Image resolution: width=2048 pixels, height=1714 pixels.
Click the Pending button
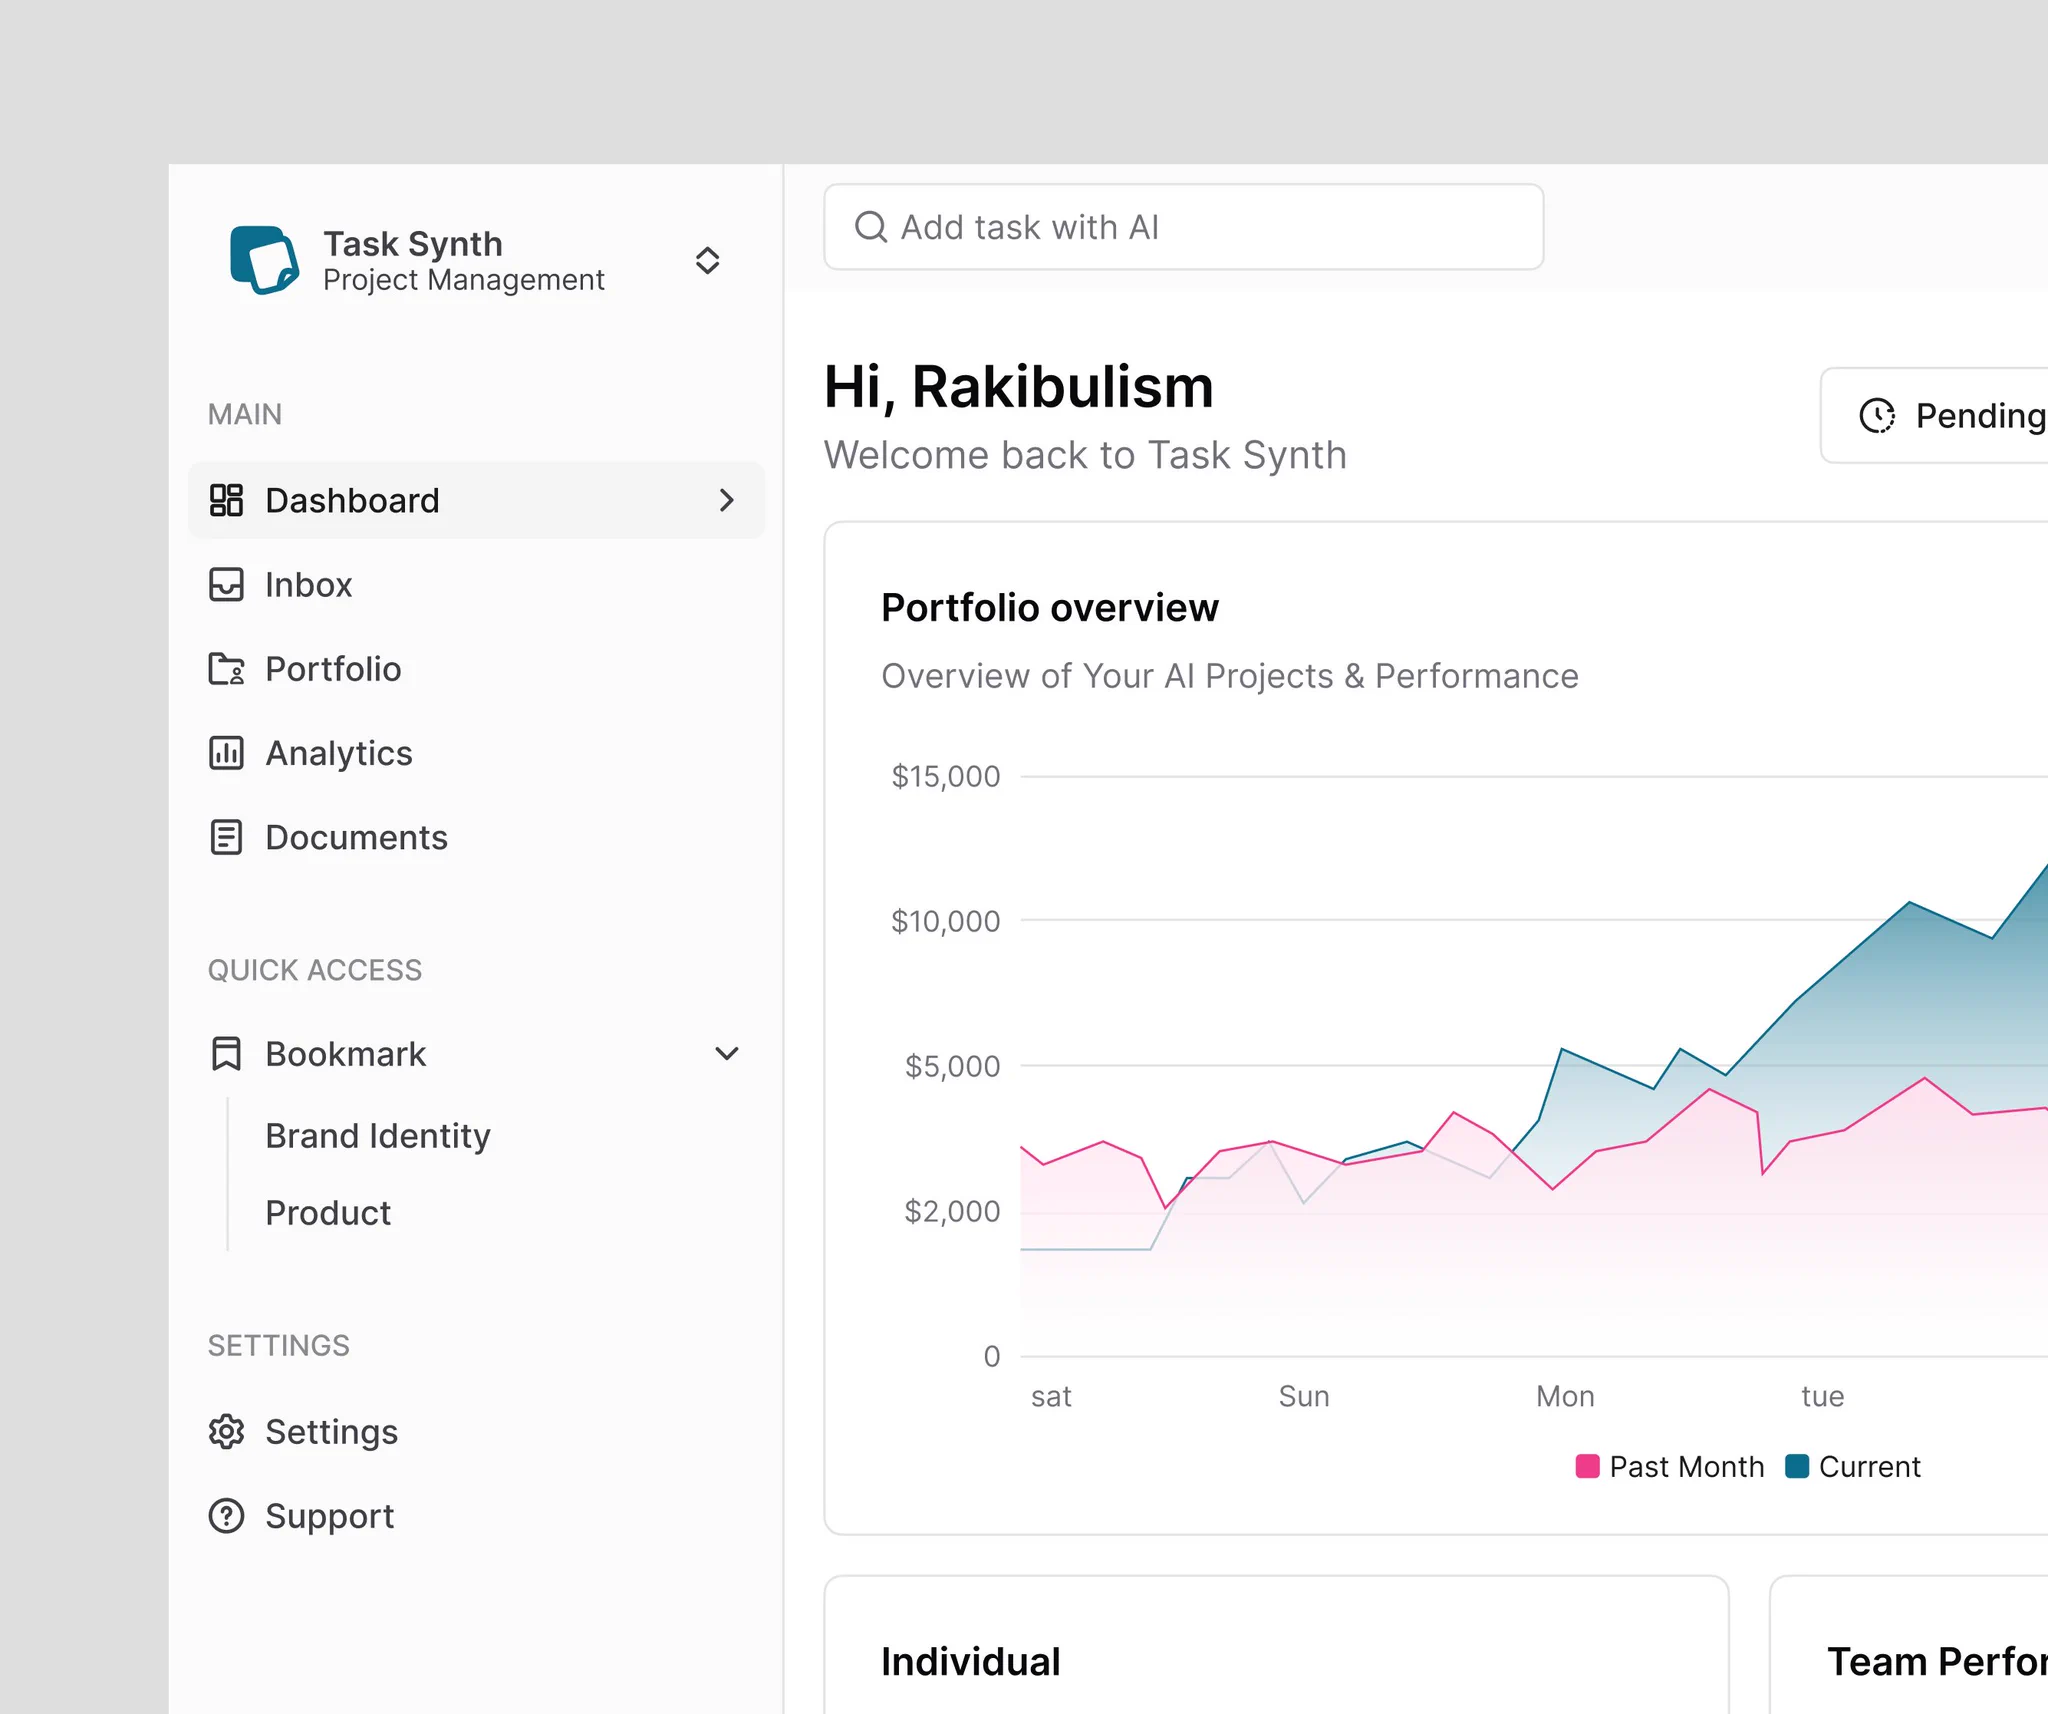pos(1934,415)
